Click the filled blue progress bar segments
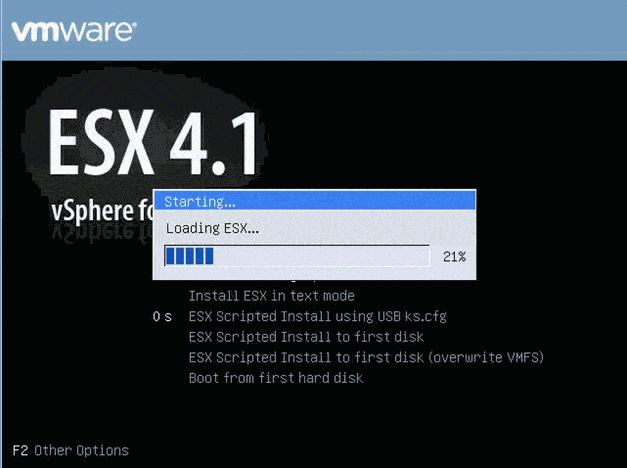Image resolution: width=627 pixels, height=468 pixels. pos(189,256)
